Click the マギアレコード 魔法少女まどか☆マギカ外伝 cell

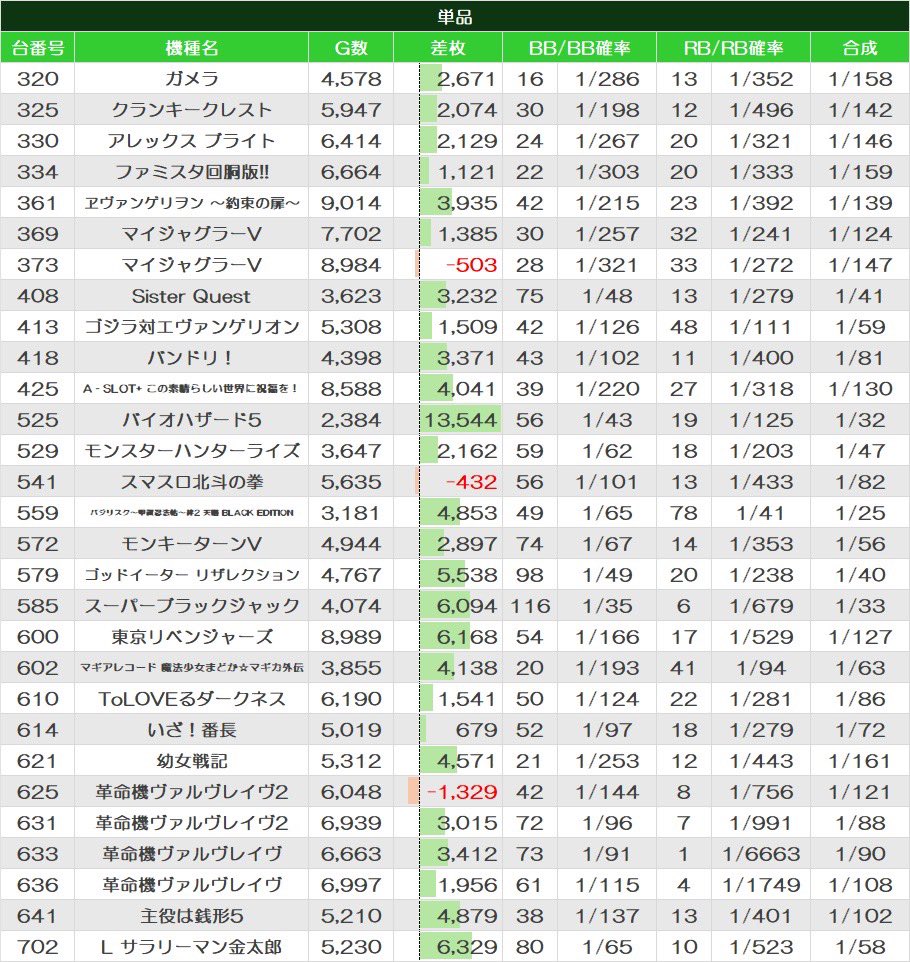point(191,668)
